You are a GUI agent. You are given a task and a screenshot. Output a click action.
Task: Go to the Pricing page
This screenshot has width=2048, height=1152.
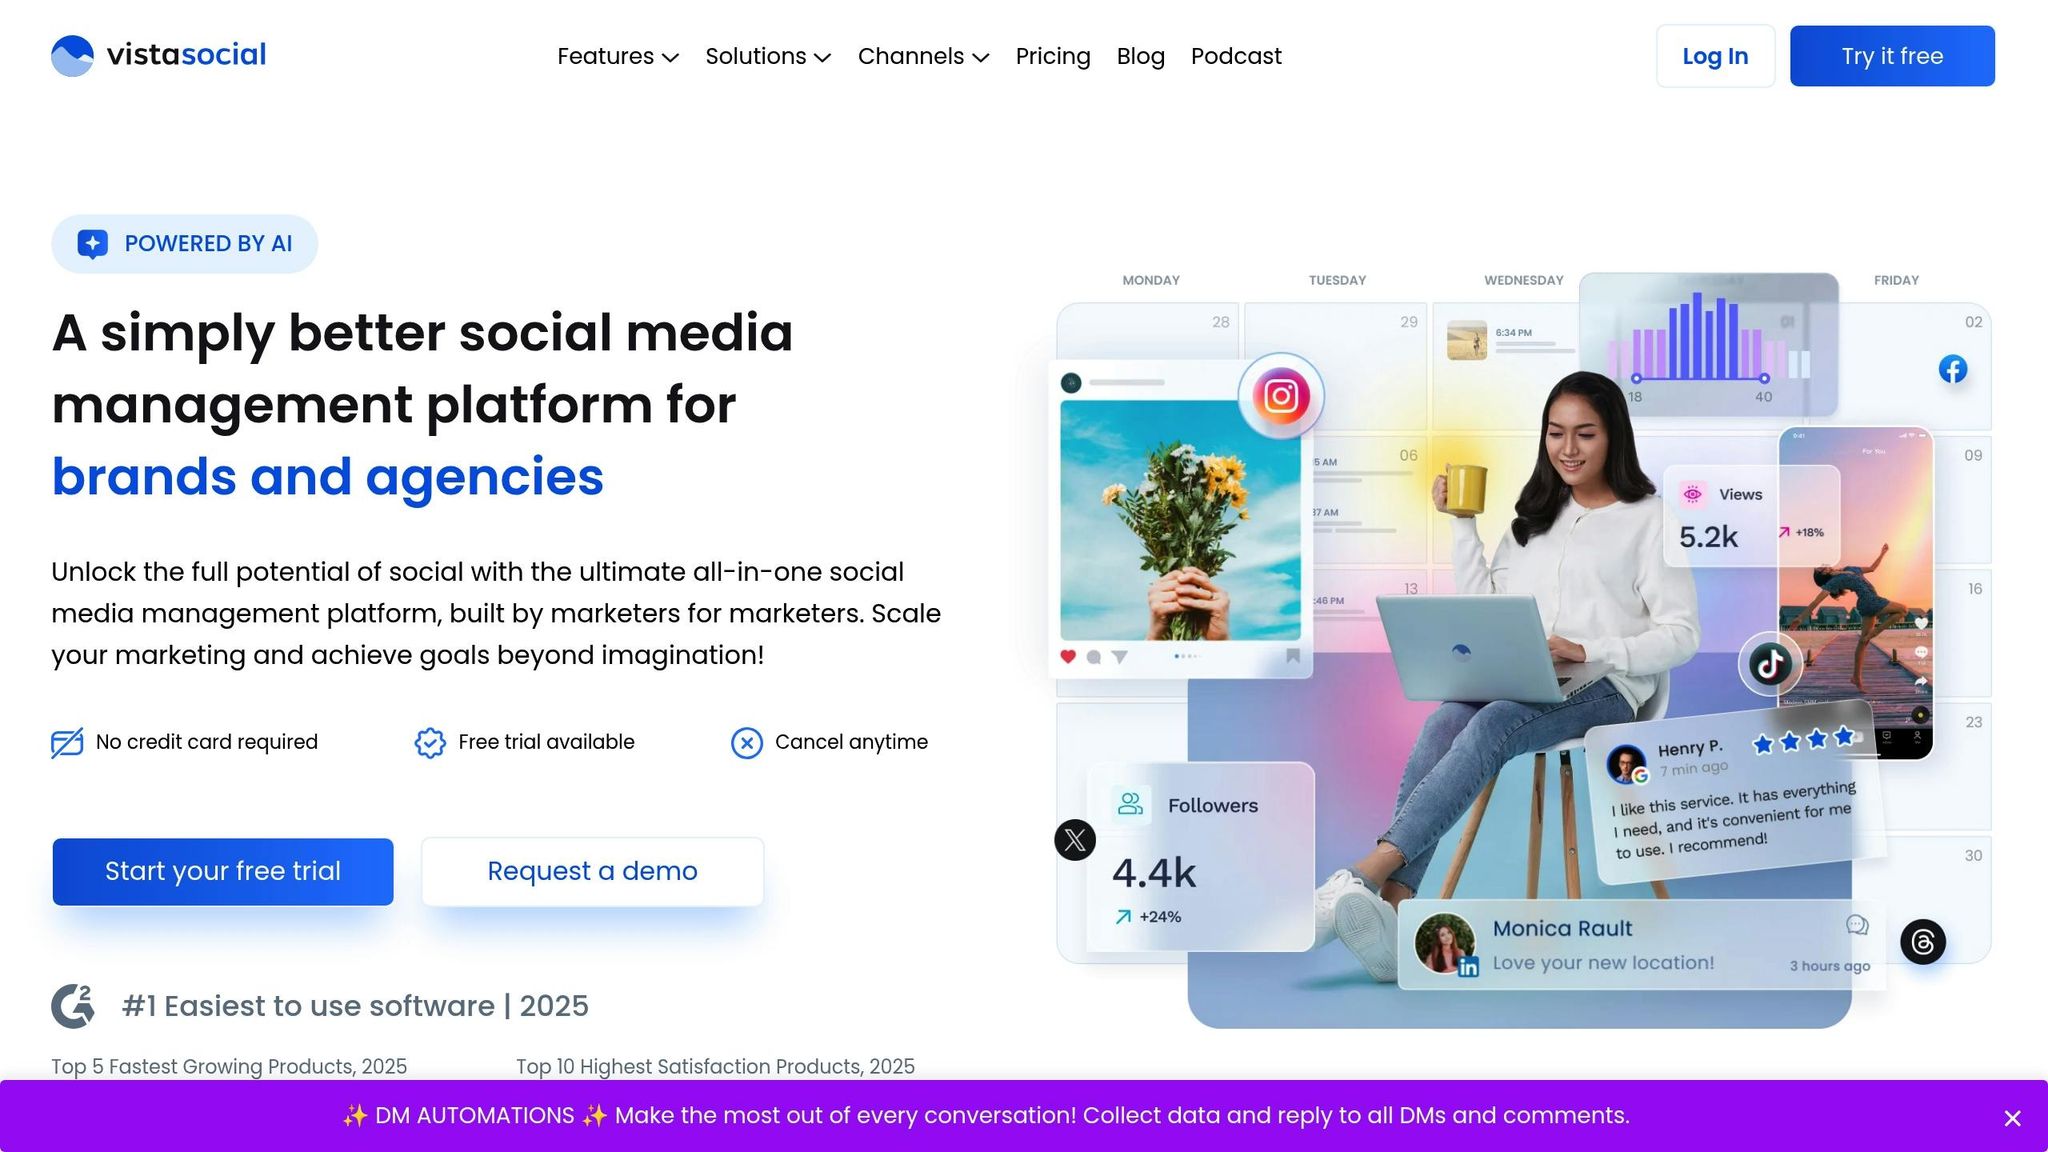[1053, 57]
